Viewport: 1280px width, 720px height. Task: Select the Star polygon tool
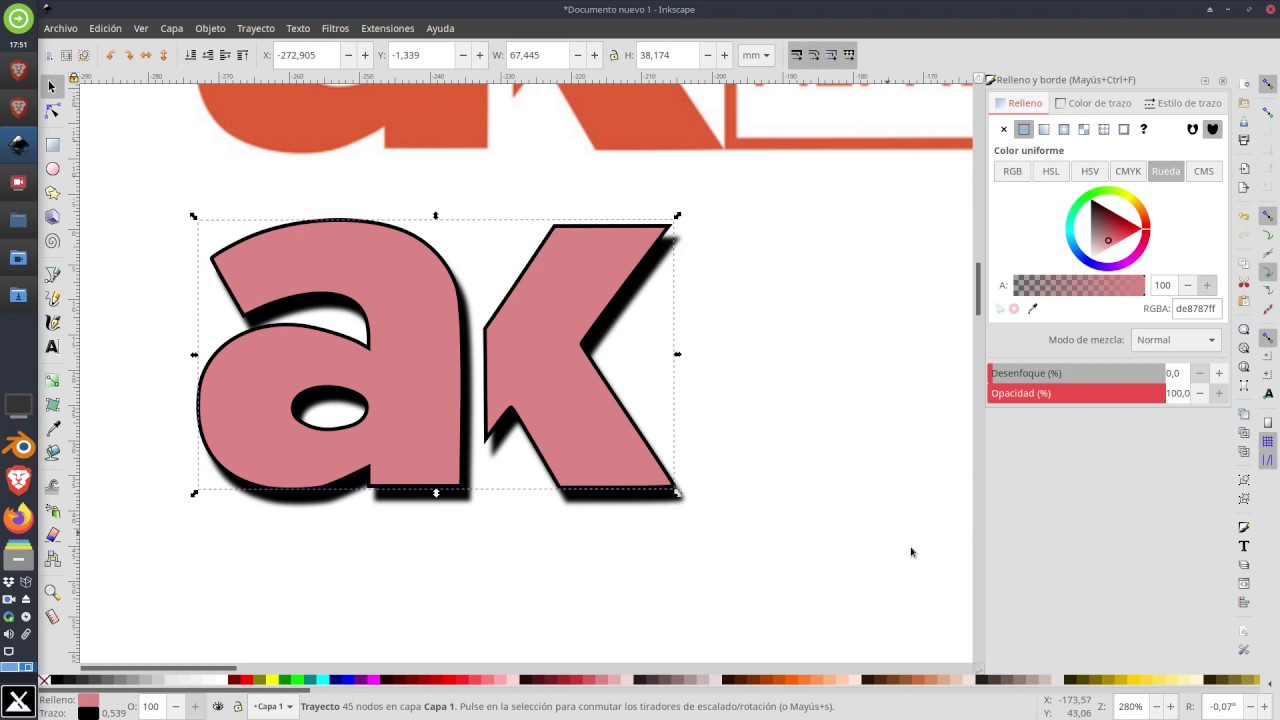coord(52,193)
